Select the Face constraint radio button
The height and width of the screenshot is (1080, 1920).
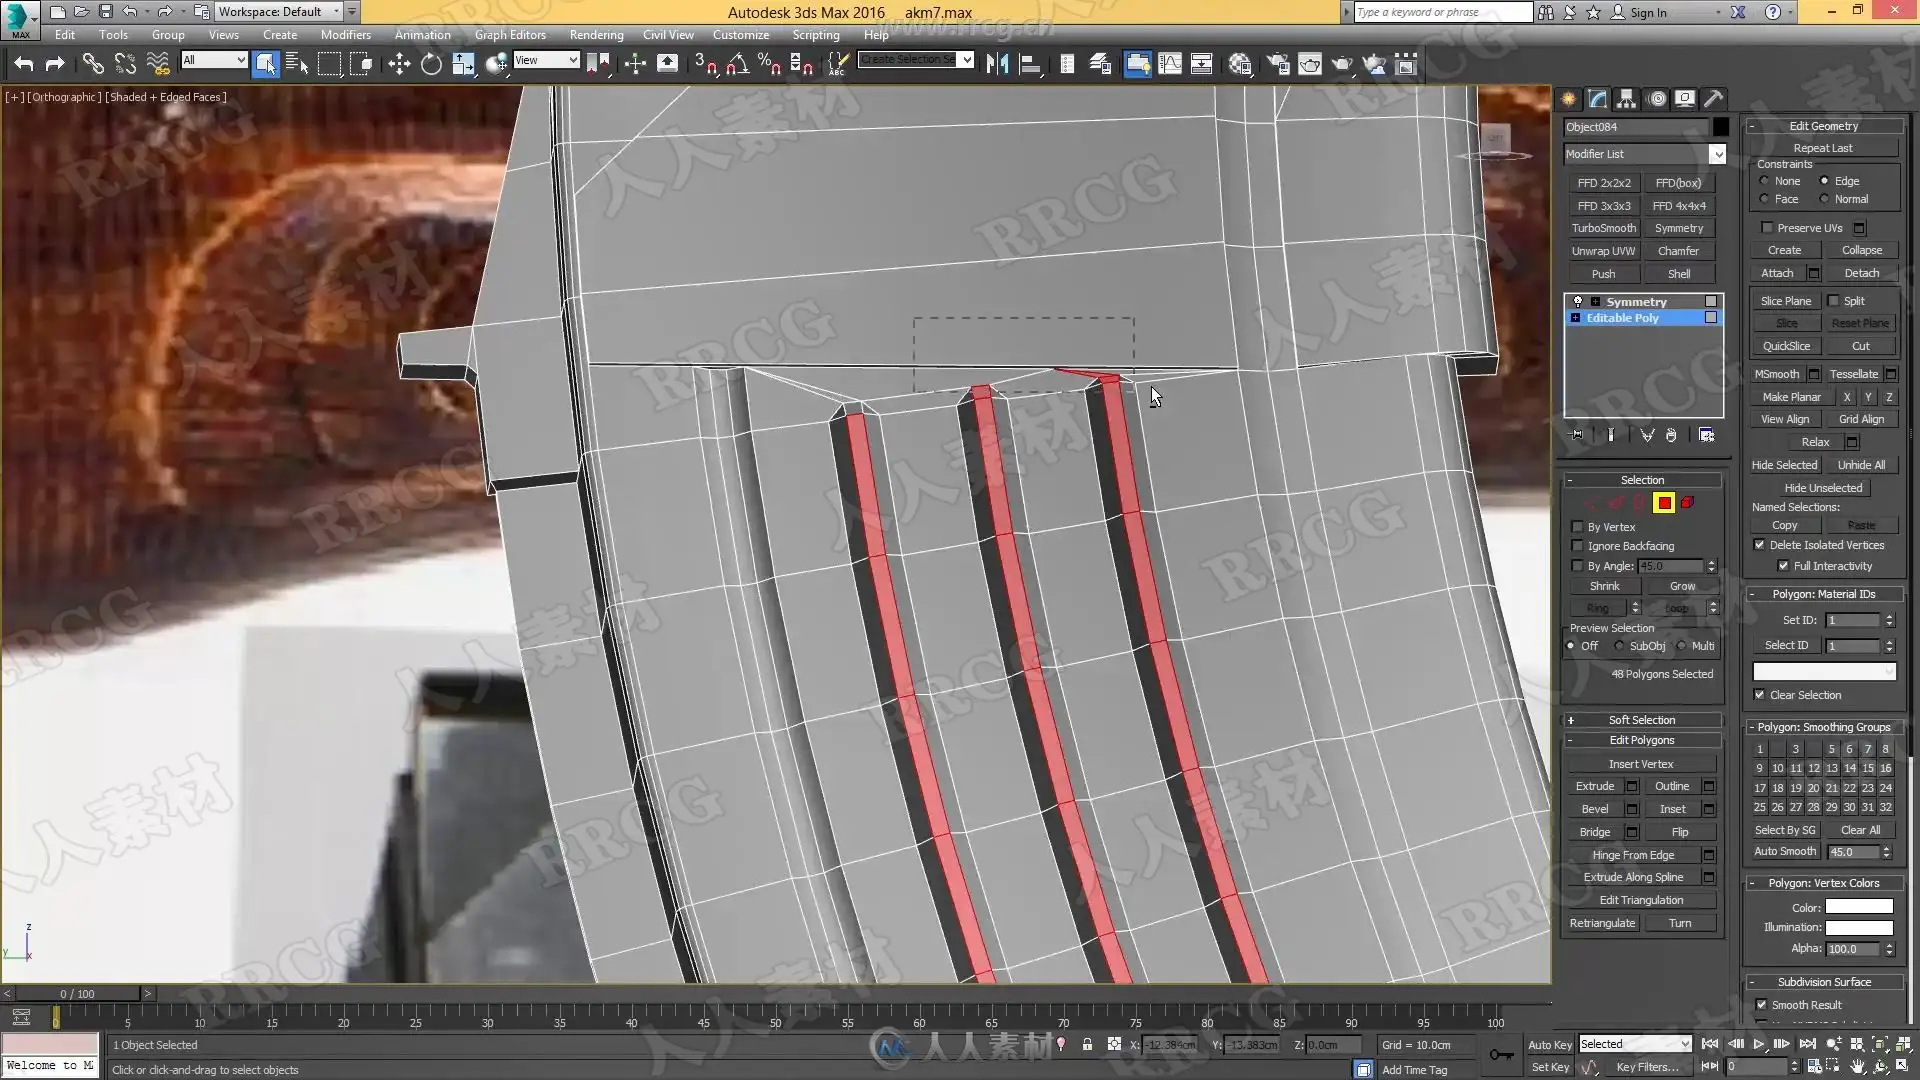[x=1765, y=199]
